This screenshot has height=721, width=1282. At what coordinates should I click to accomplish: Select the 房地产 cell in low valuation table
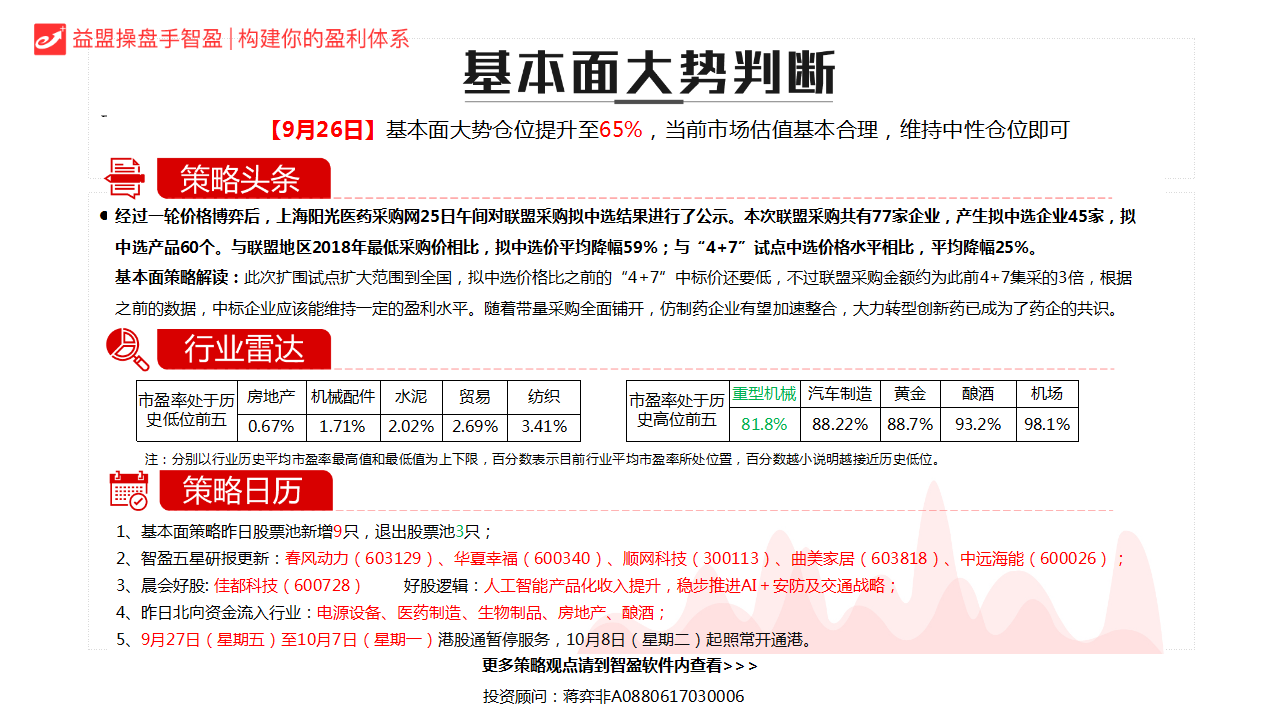tap(271, 396)
